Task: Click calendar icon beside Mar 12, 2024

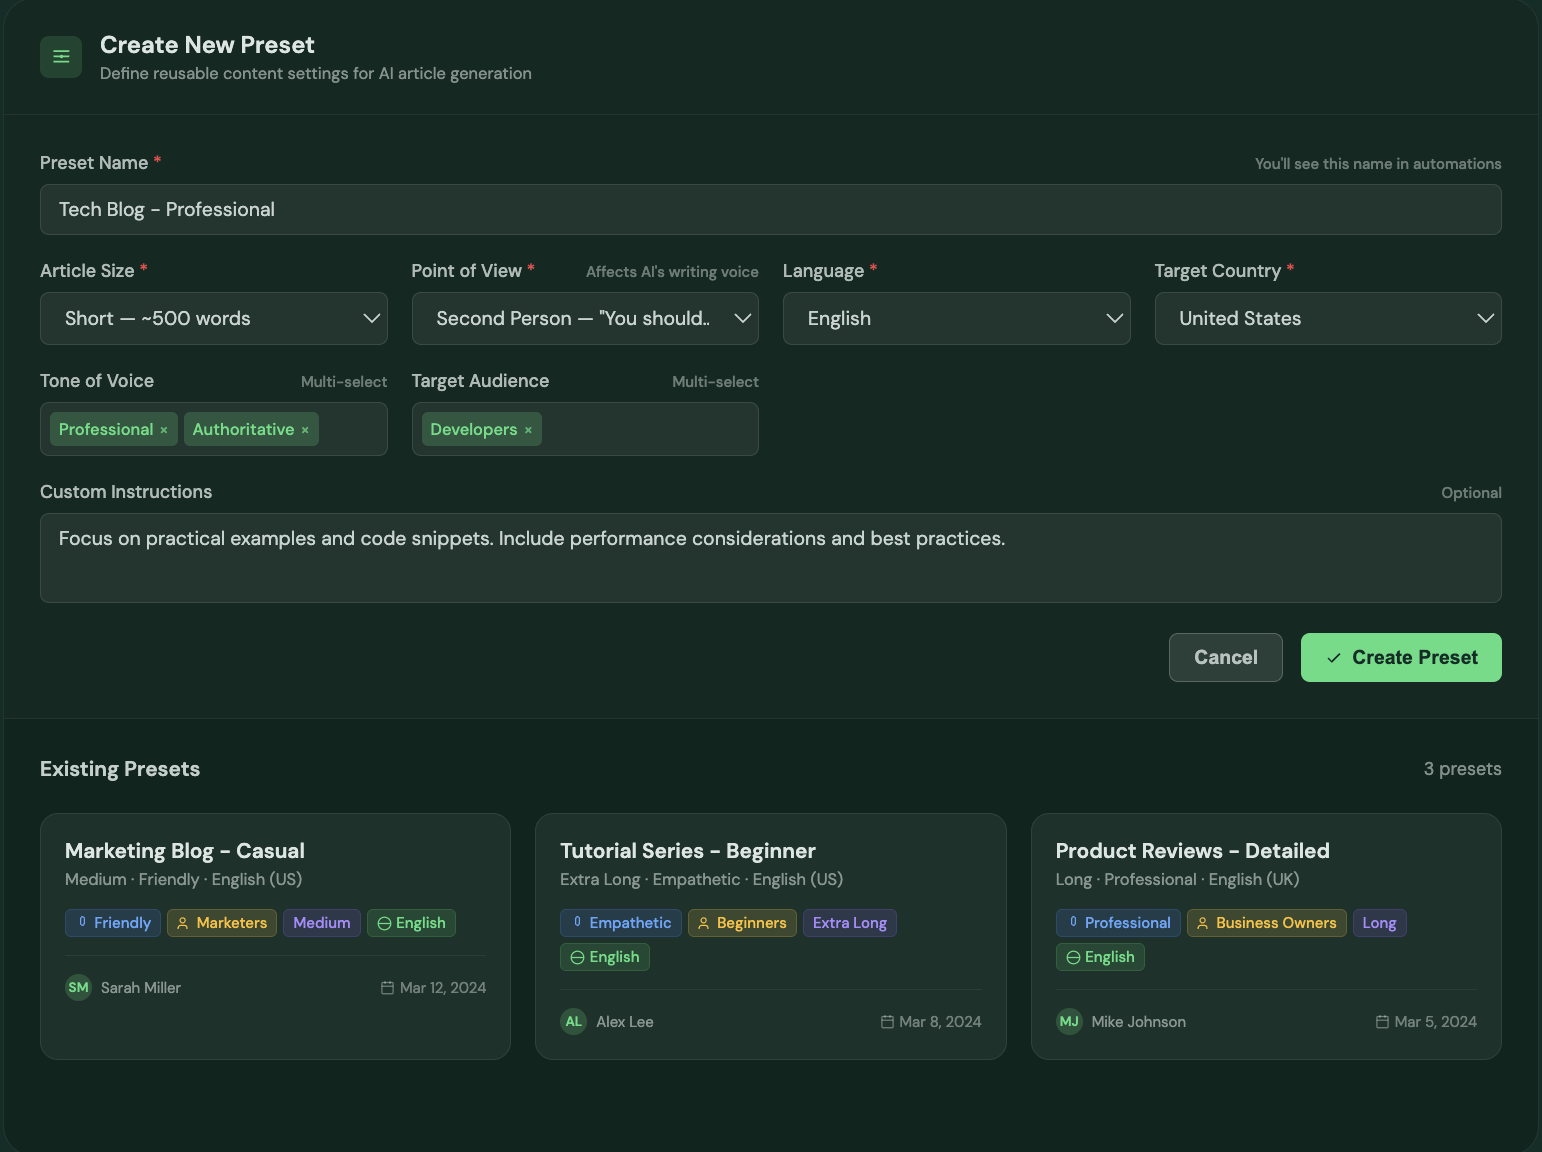Action: (387, 988)
